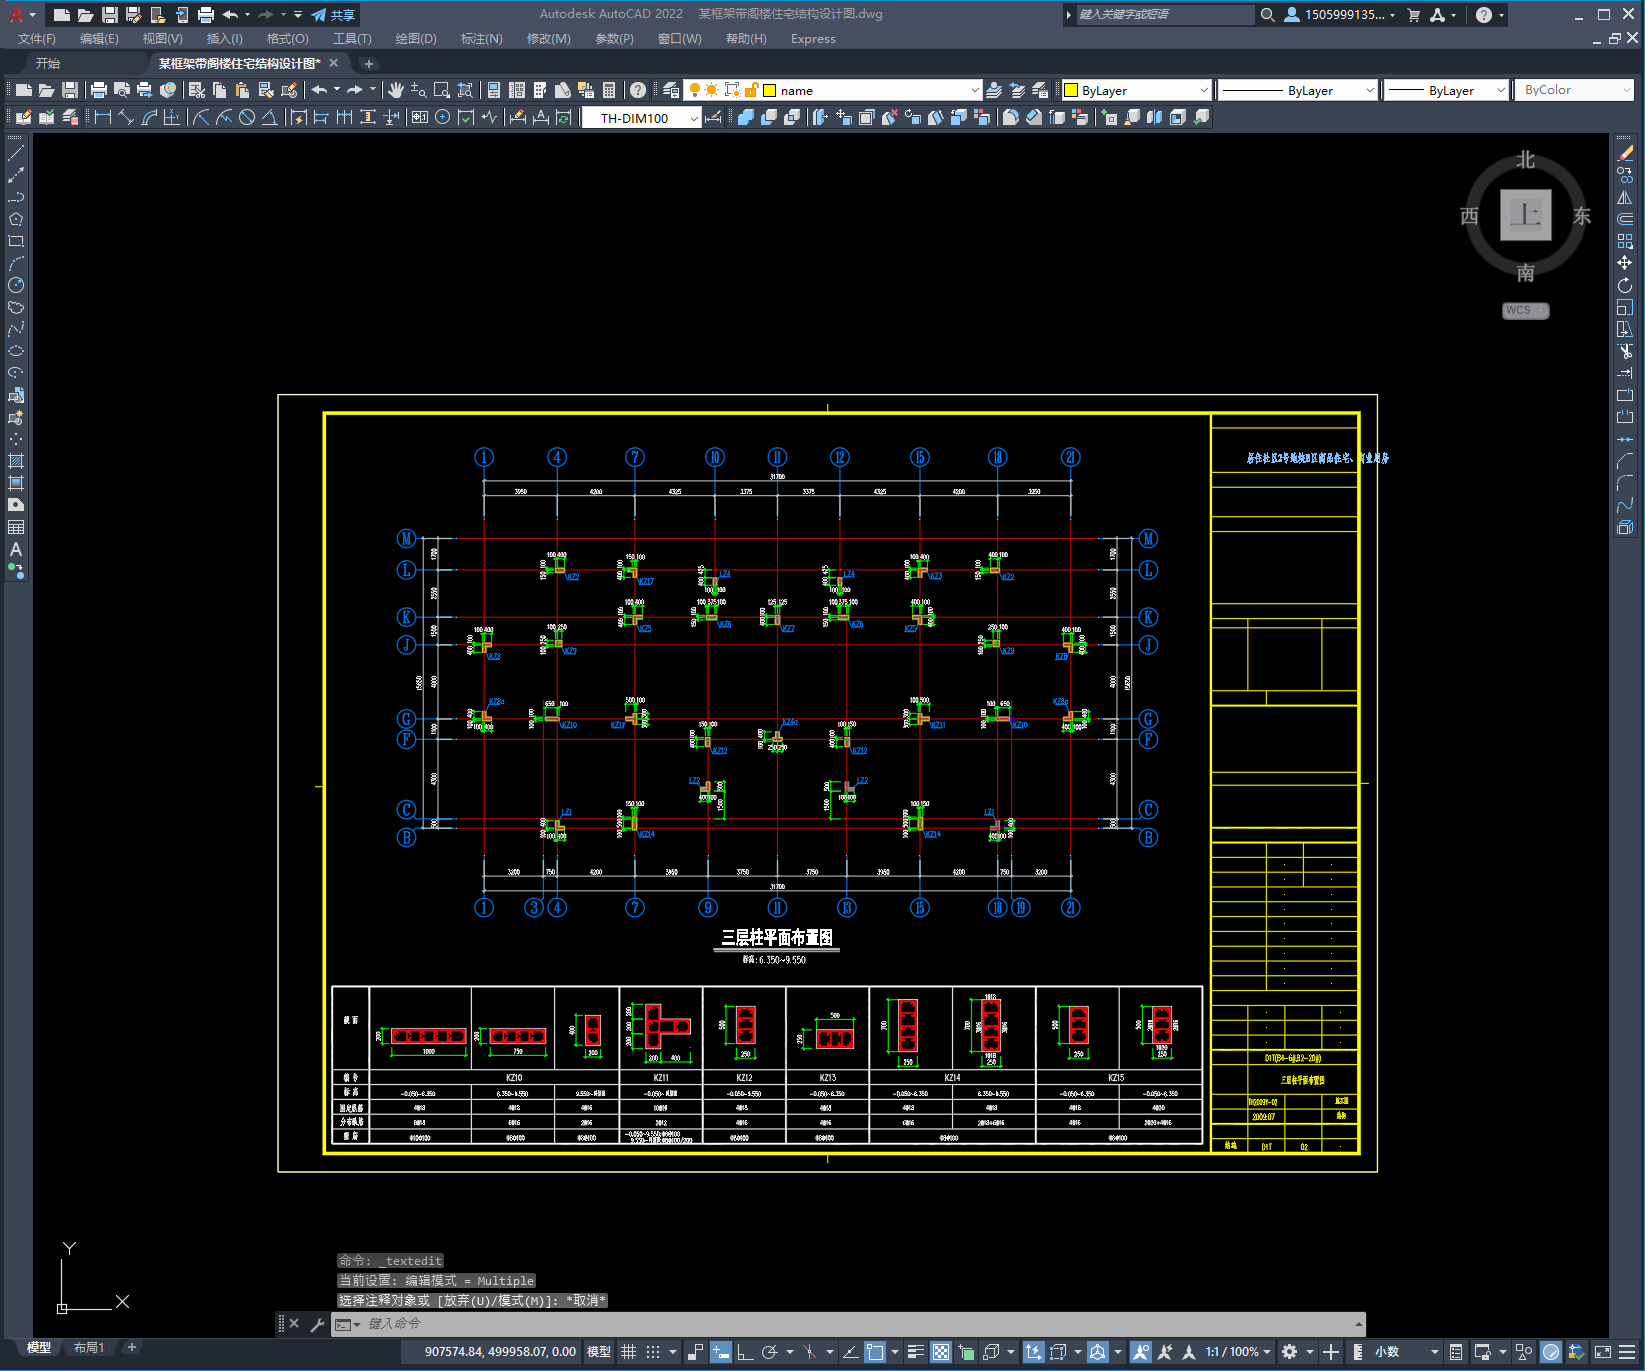Toggle lineweight display in status bar

coord(915,1352)
